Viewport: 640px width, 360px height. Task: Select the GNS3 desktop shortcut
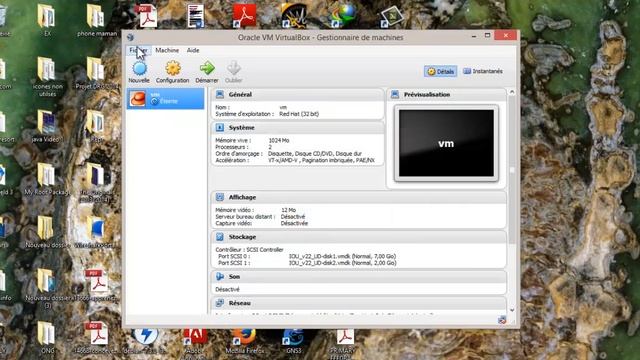pos(293,341)
